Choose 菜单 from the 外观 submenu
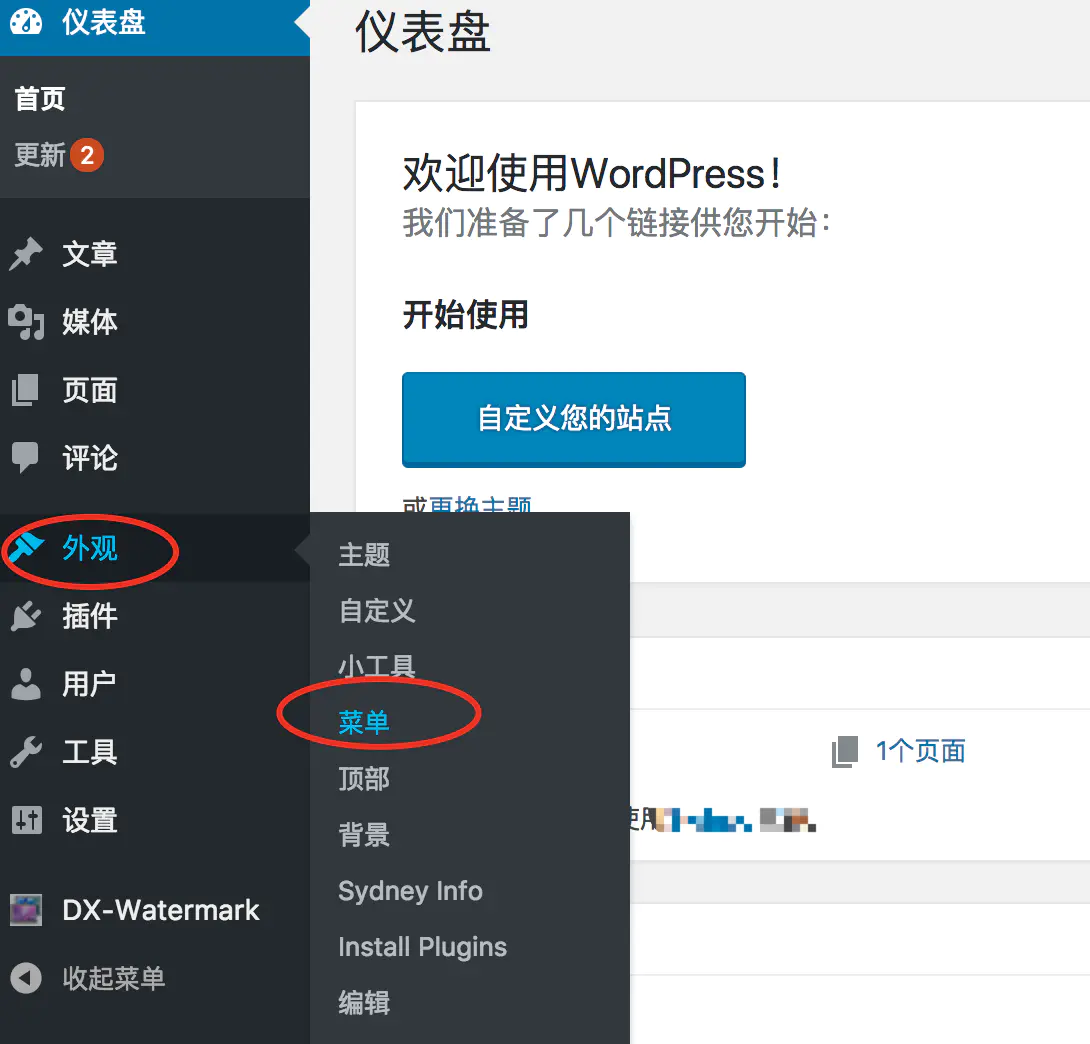1090x1044 pixels. pyautogui.click(x=364, y=723)
